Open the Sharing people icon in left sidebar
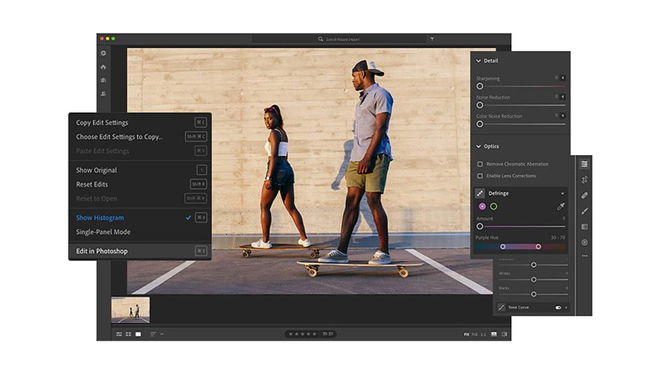This screenshot has width=660, height=371. click(x=104, y=93)
